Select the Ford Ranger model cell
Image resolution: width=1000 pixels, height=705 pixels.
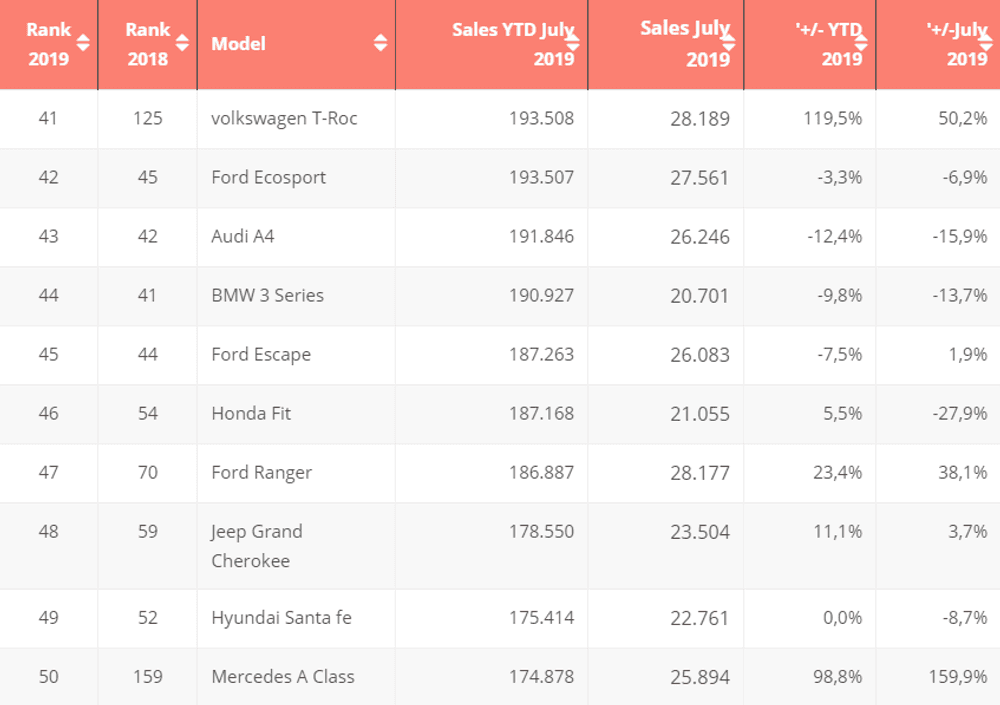(261, 472)
